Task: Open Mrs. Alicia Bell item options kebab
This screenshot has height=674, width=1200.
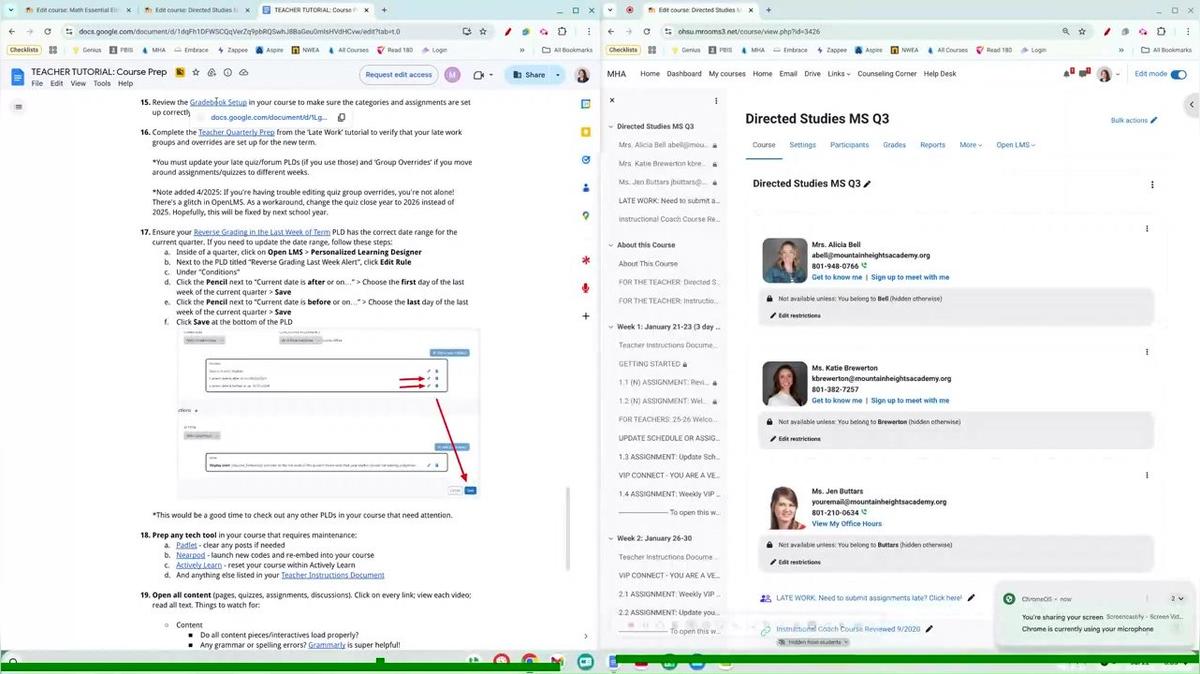Action: tap(1147, 229)
